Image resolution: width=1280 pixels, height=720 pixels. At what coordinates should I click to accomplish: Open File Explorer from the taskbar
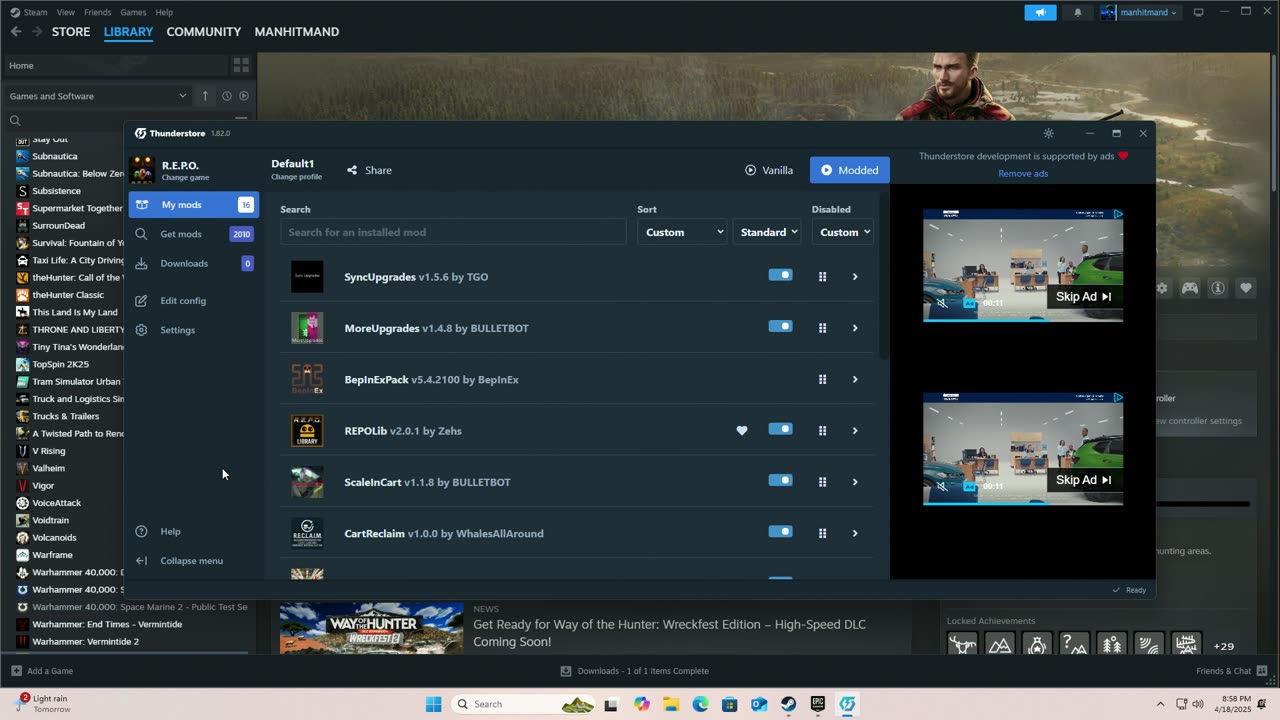click(671, 704)
